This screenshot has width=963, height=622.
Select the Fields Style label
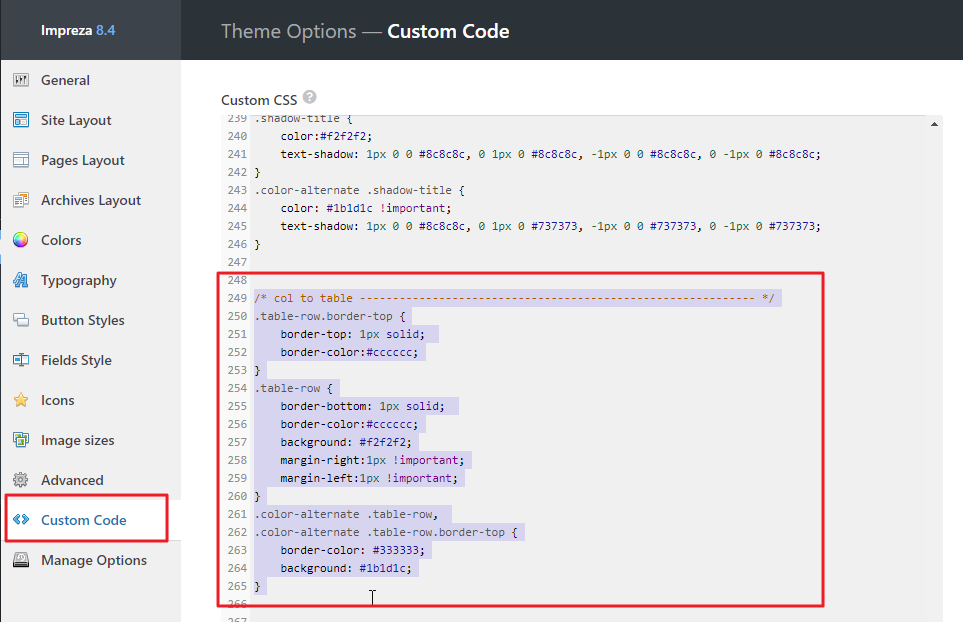tap(76, 360)
